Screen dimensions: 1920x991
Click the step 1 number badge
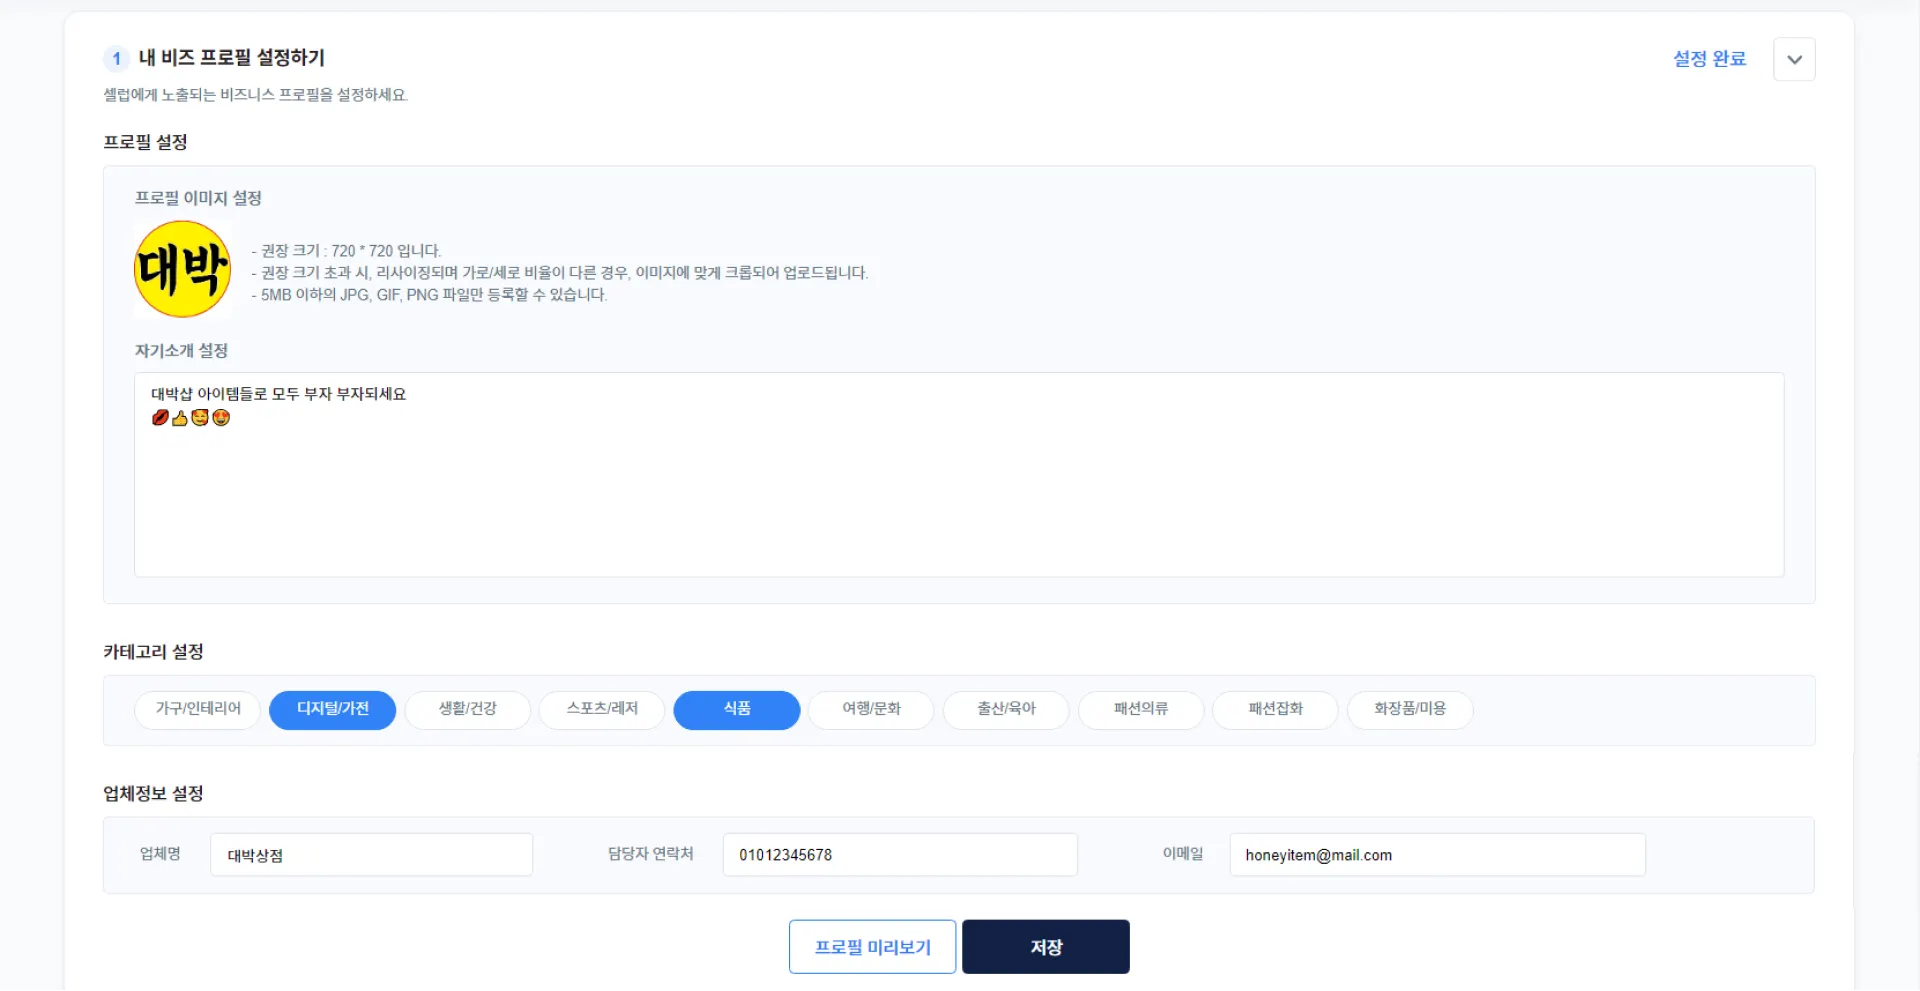pyautogui.click(x=116, y=58)
